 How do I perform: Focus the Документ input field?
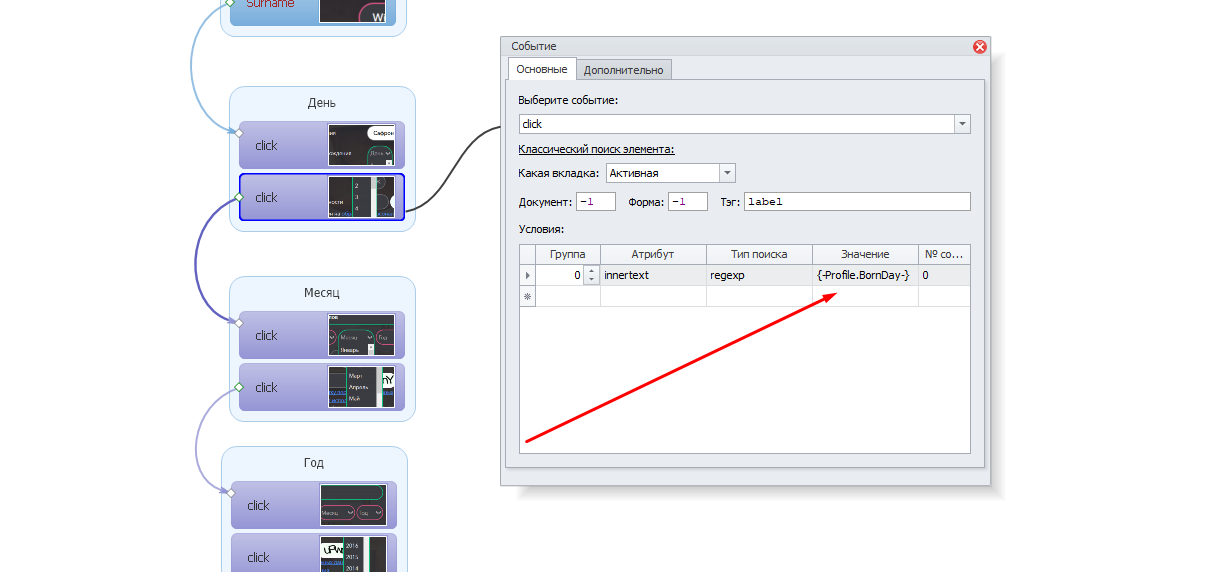tap(596, 201)
